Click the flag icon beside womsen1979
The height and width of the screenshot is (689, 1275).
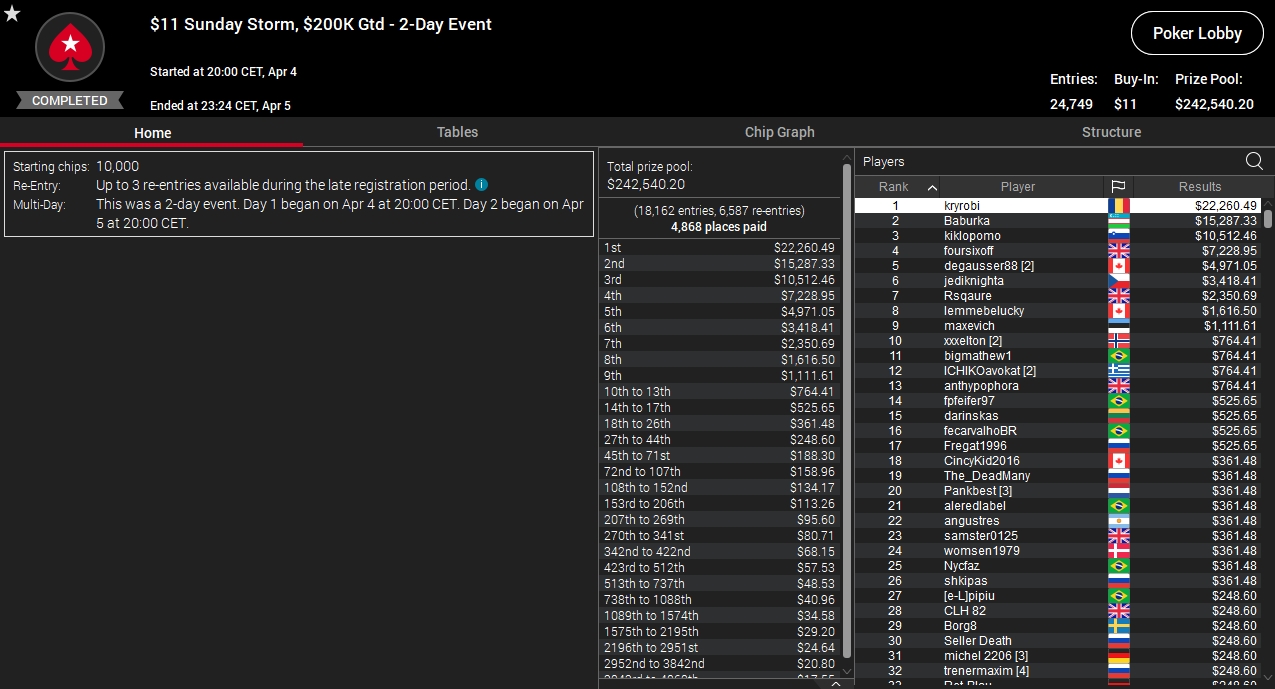(x=1118, y=551)
